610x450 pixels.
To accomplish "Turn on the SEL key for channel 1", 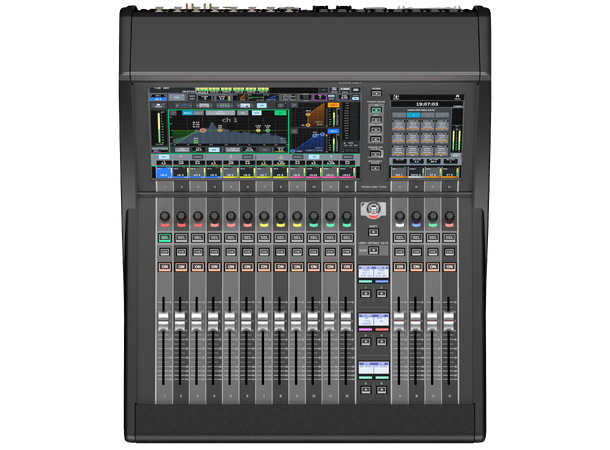I will tap(165, 237).
